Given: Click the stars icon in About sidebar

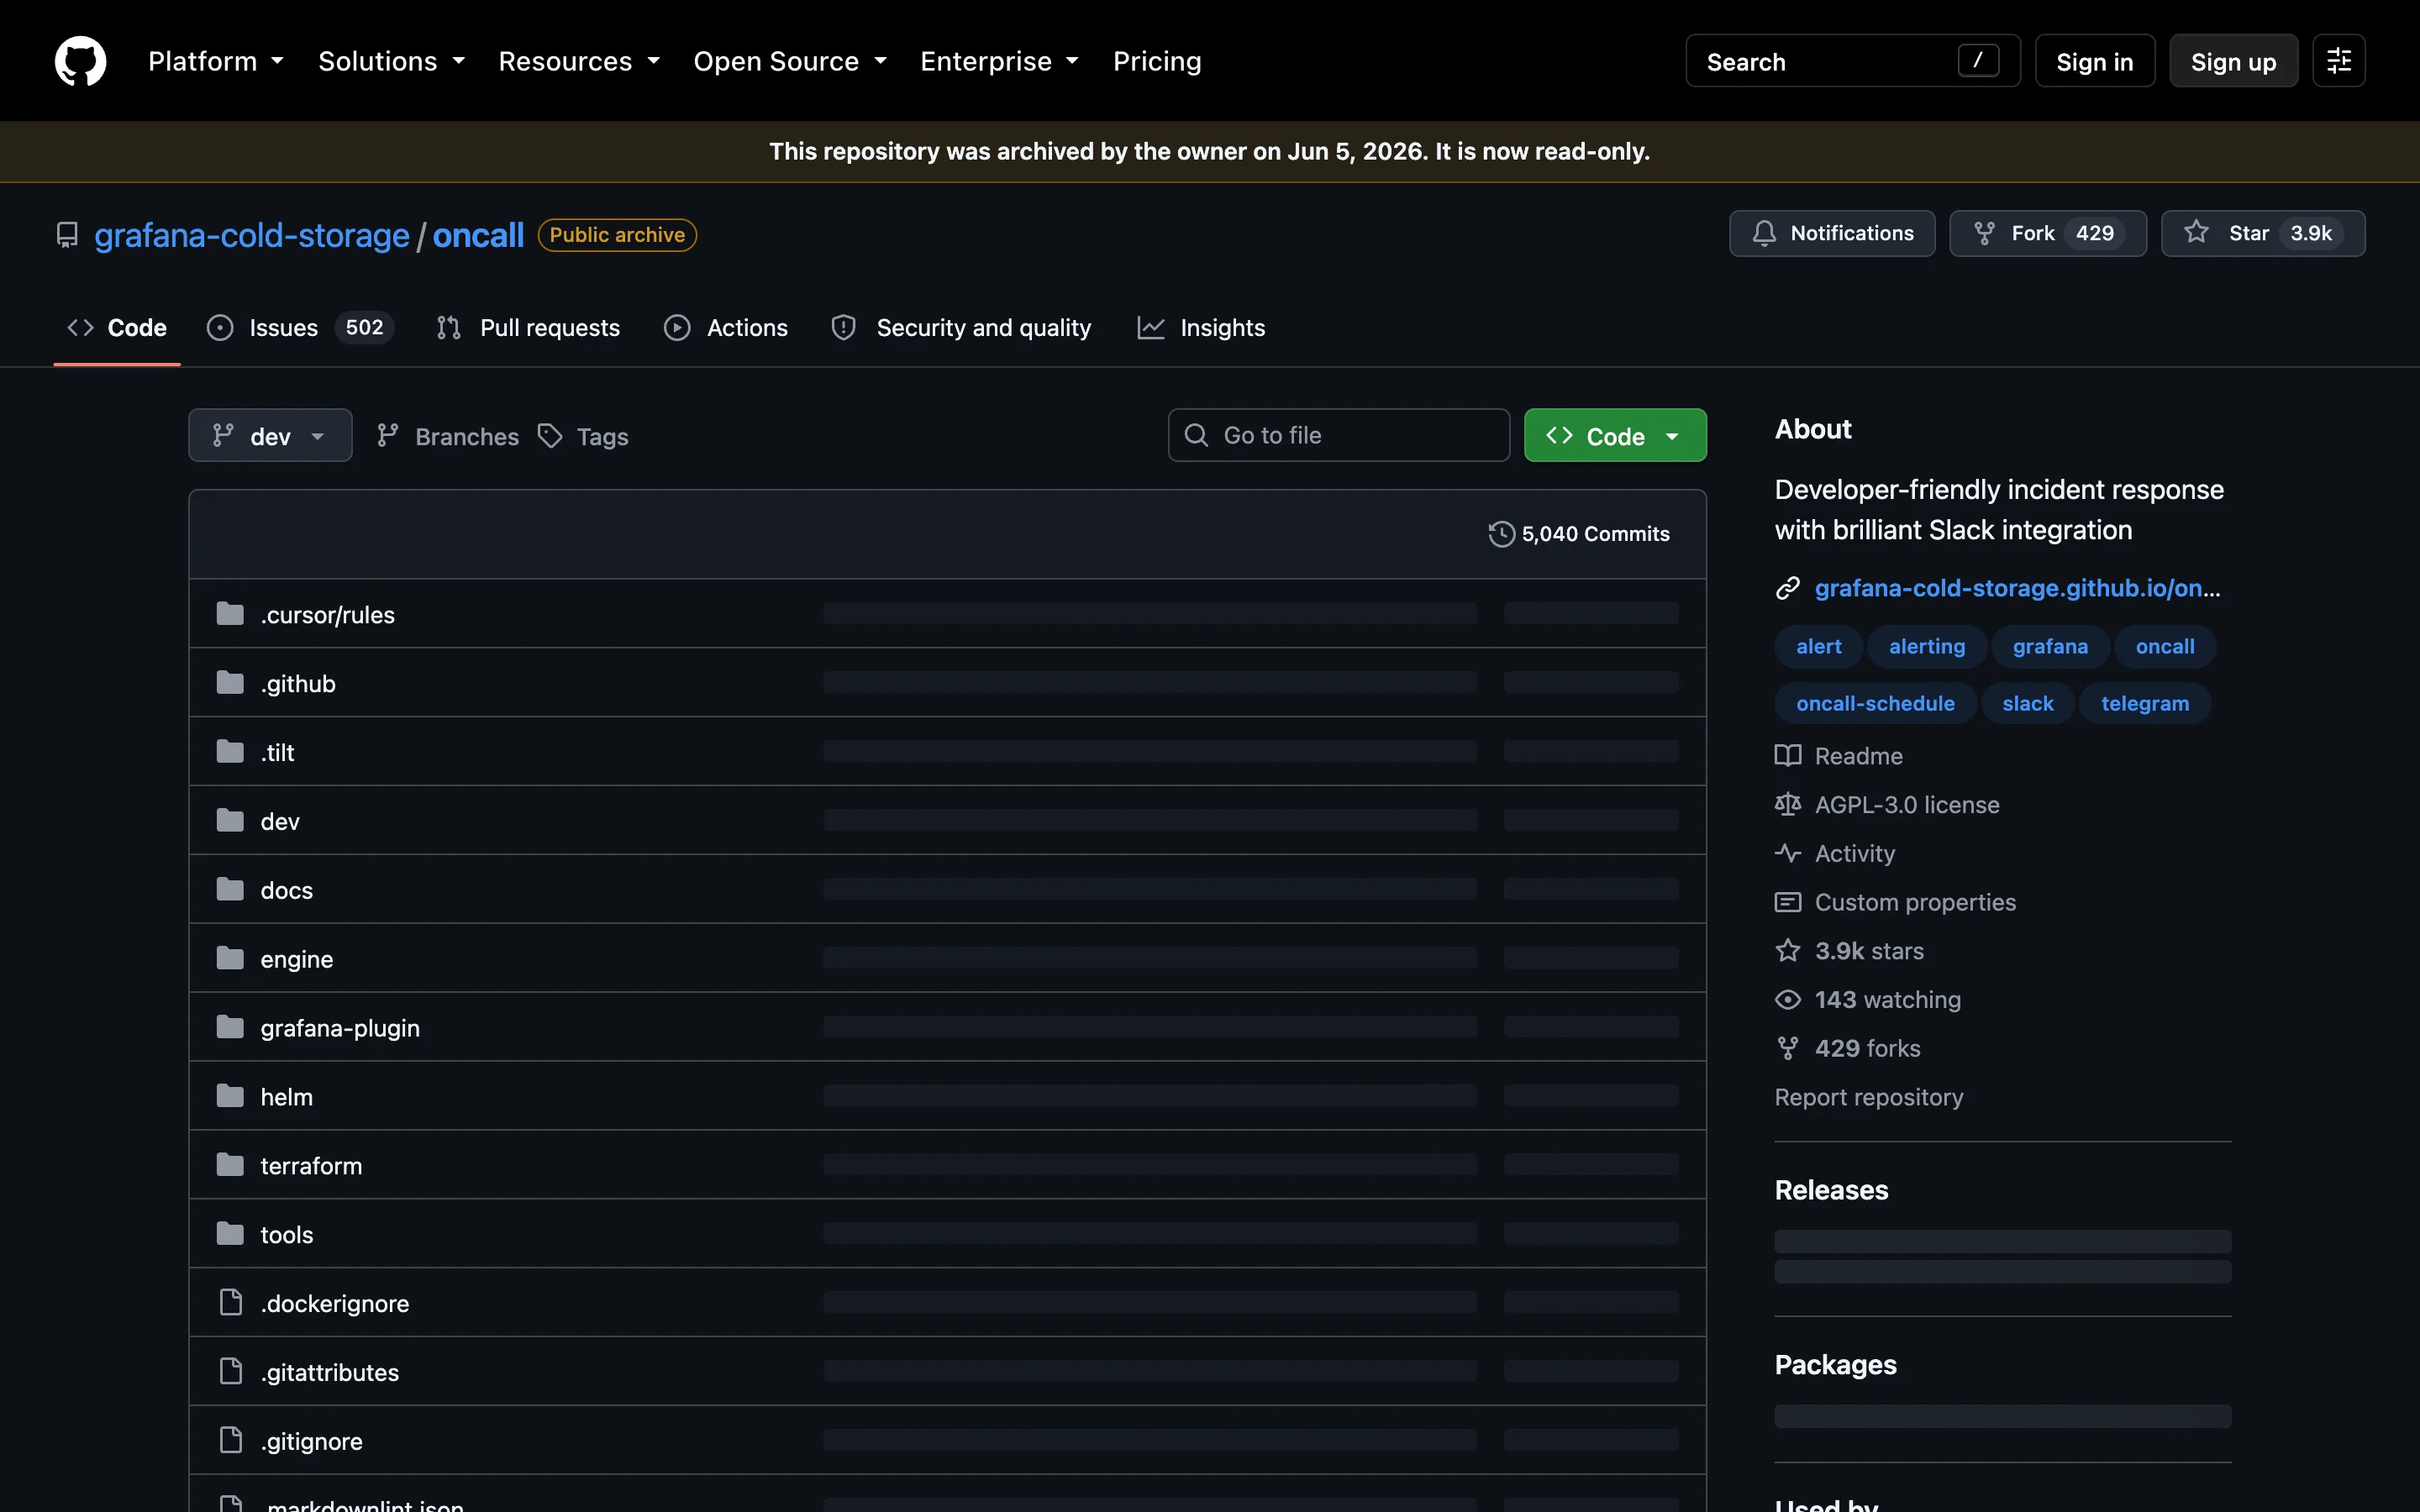Looking at the screenshot, I should pos(1788,951).
